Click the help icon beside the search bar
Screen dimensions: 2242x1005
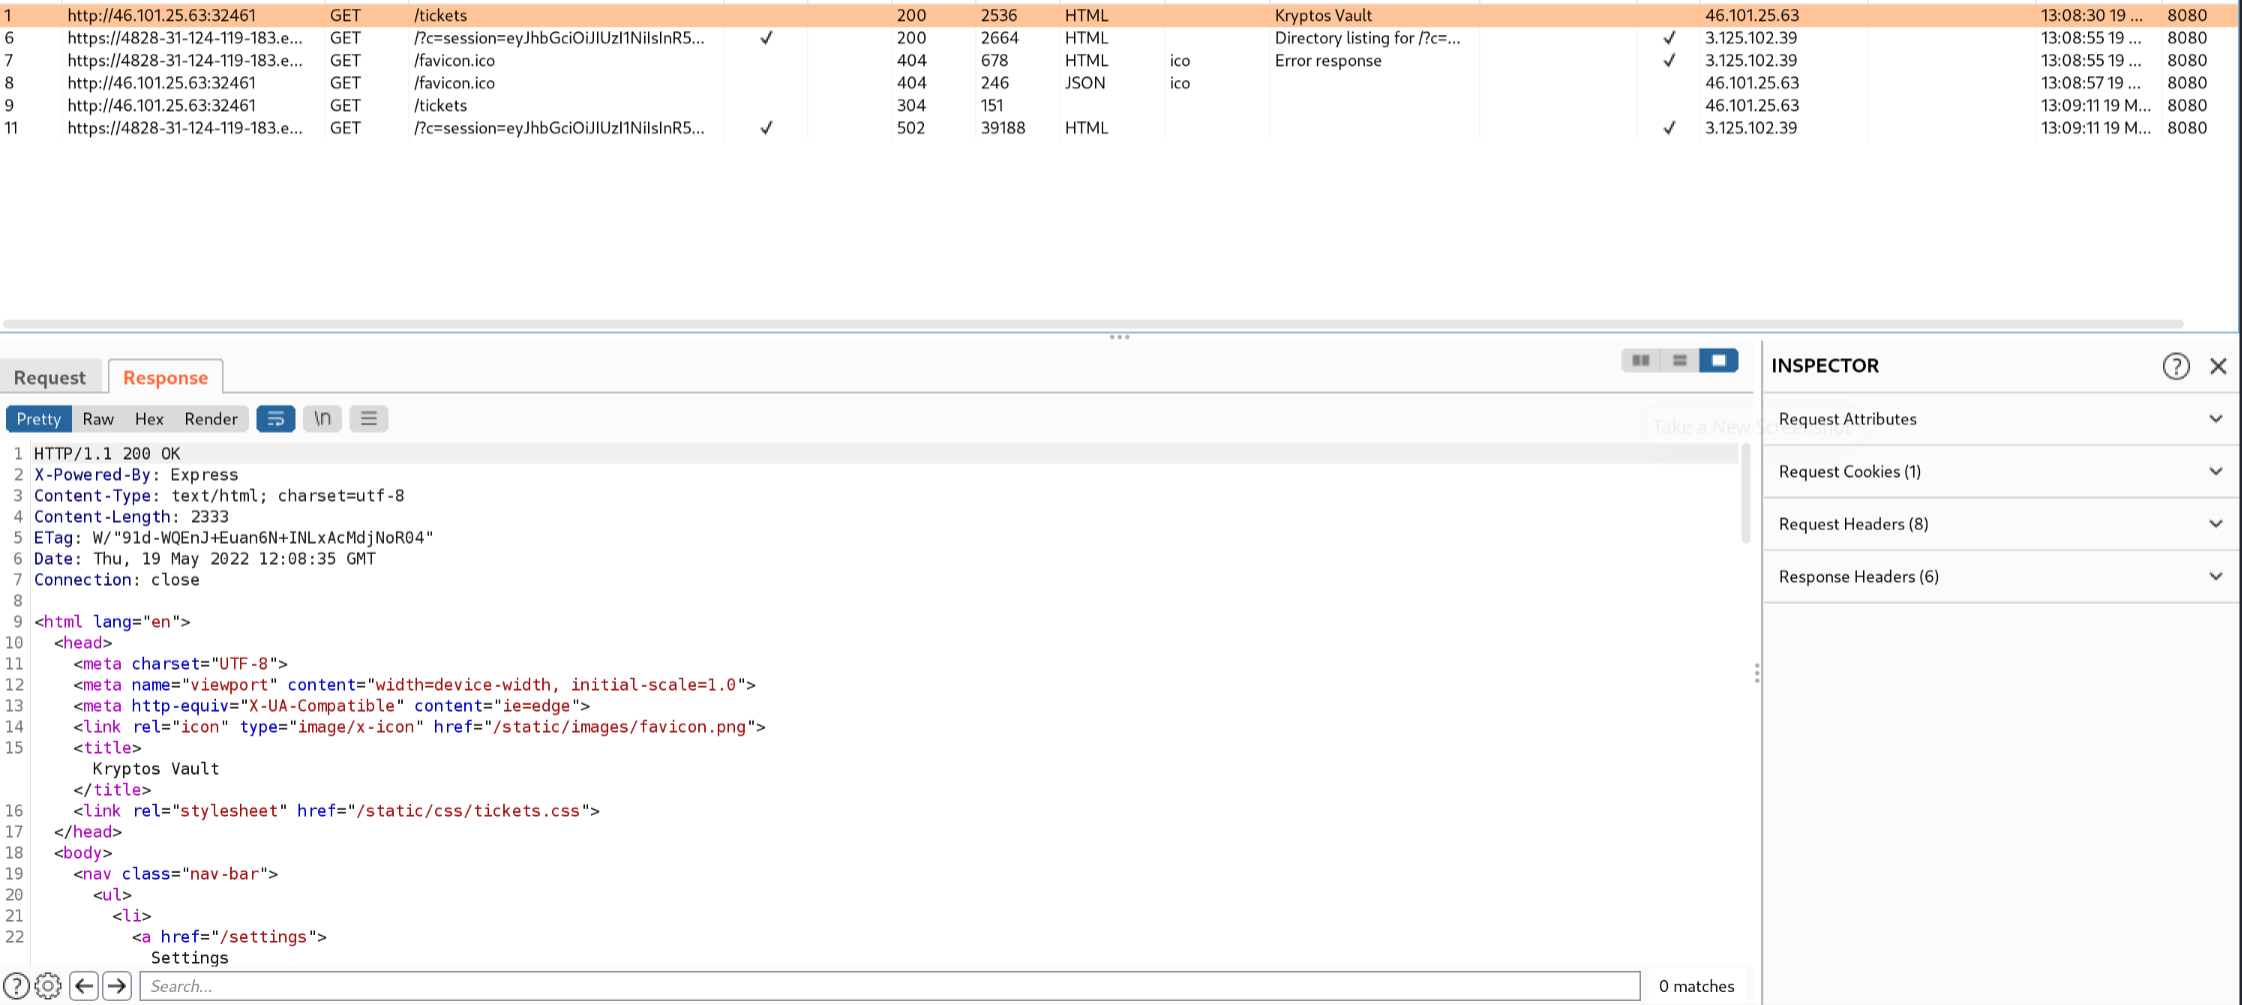coord(16,986)
